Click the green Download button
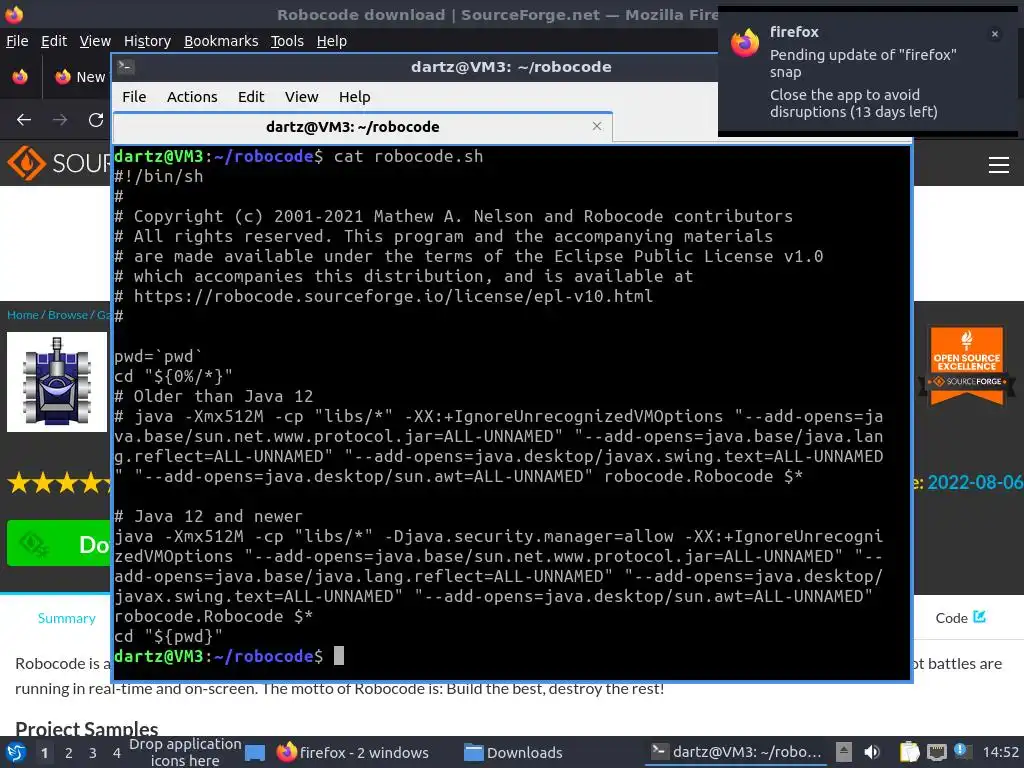The height and width of the screenshot is (768, 1024). 59,543
